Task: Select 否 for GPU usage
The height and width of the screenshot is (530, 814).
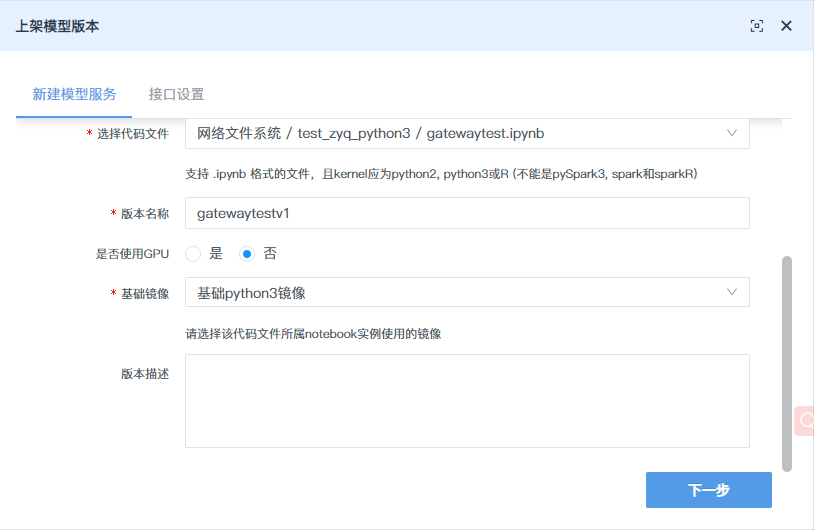Action: (x=247, y=254)
